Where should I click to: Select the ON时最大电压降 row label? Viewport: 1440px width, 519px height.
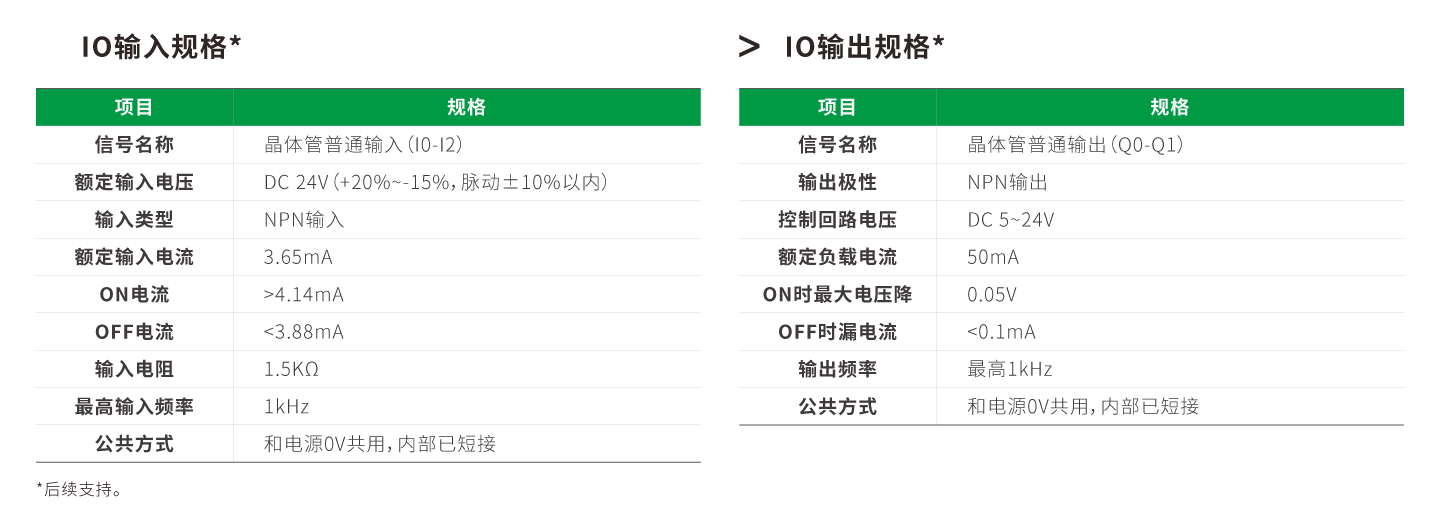837,295
